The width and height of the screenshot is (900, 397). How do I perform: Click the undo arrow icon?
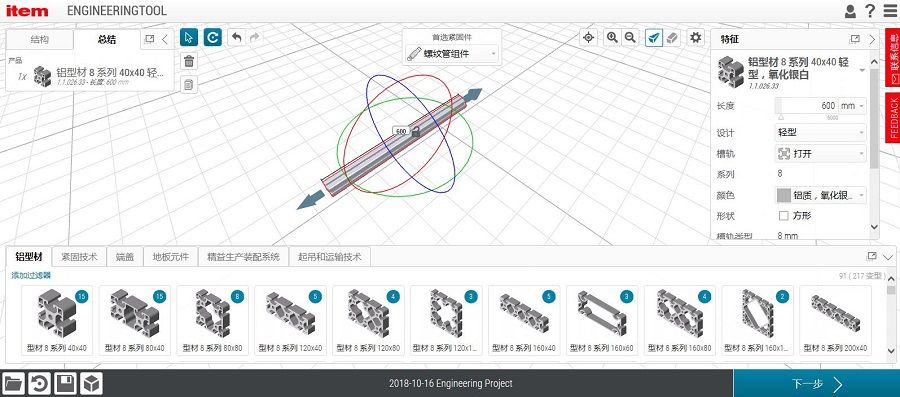236,38
